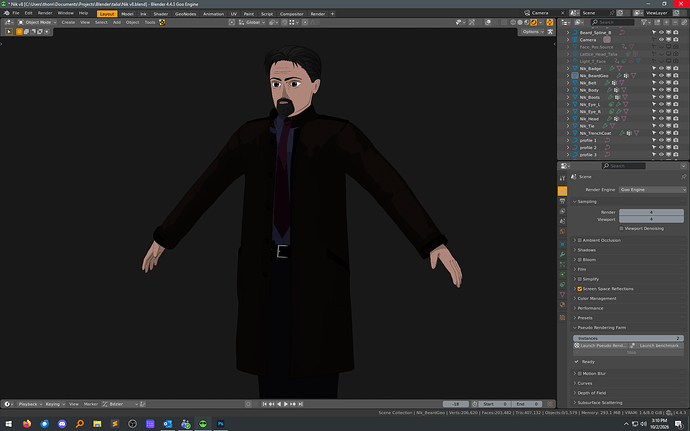Open the Render menu in the top bar
The width and height of the screenshot is (690, 431).
click(45, 13)
